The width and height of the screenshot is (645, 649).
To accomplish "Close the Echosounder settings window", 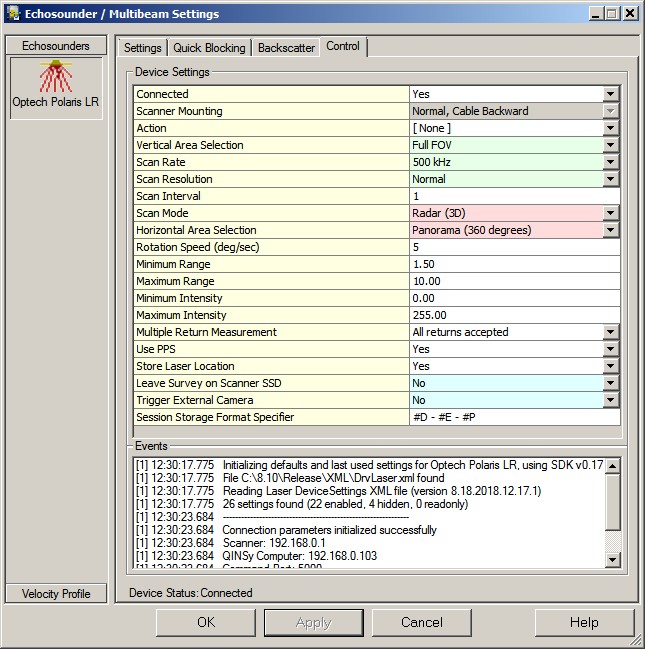I will (x=630, y=14).
